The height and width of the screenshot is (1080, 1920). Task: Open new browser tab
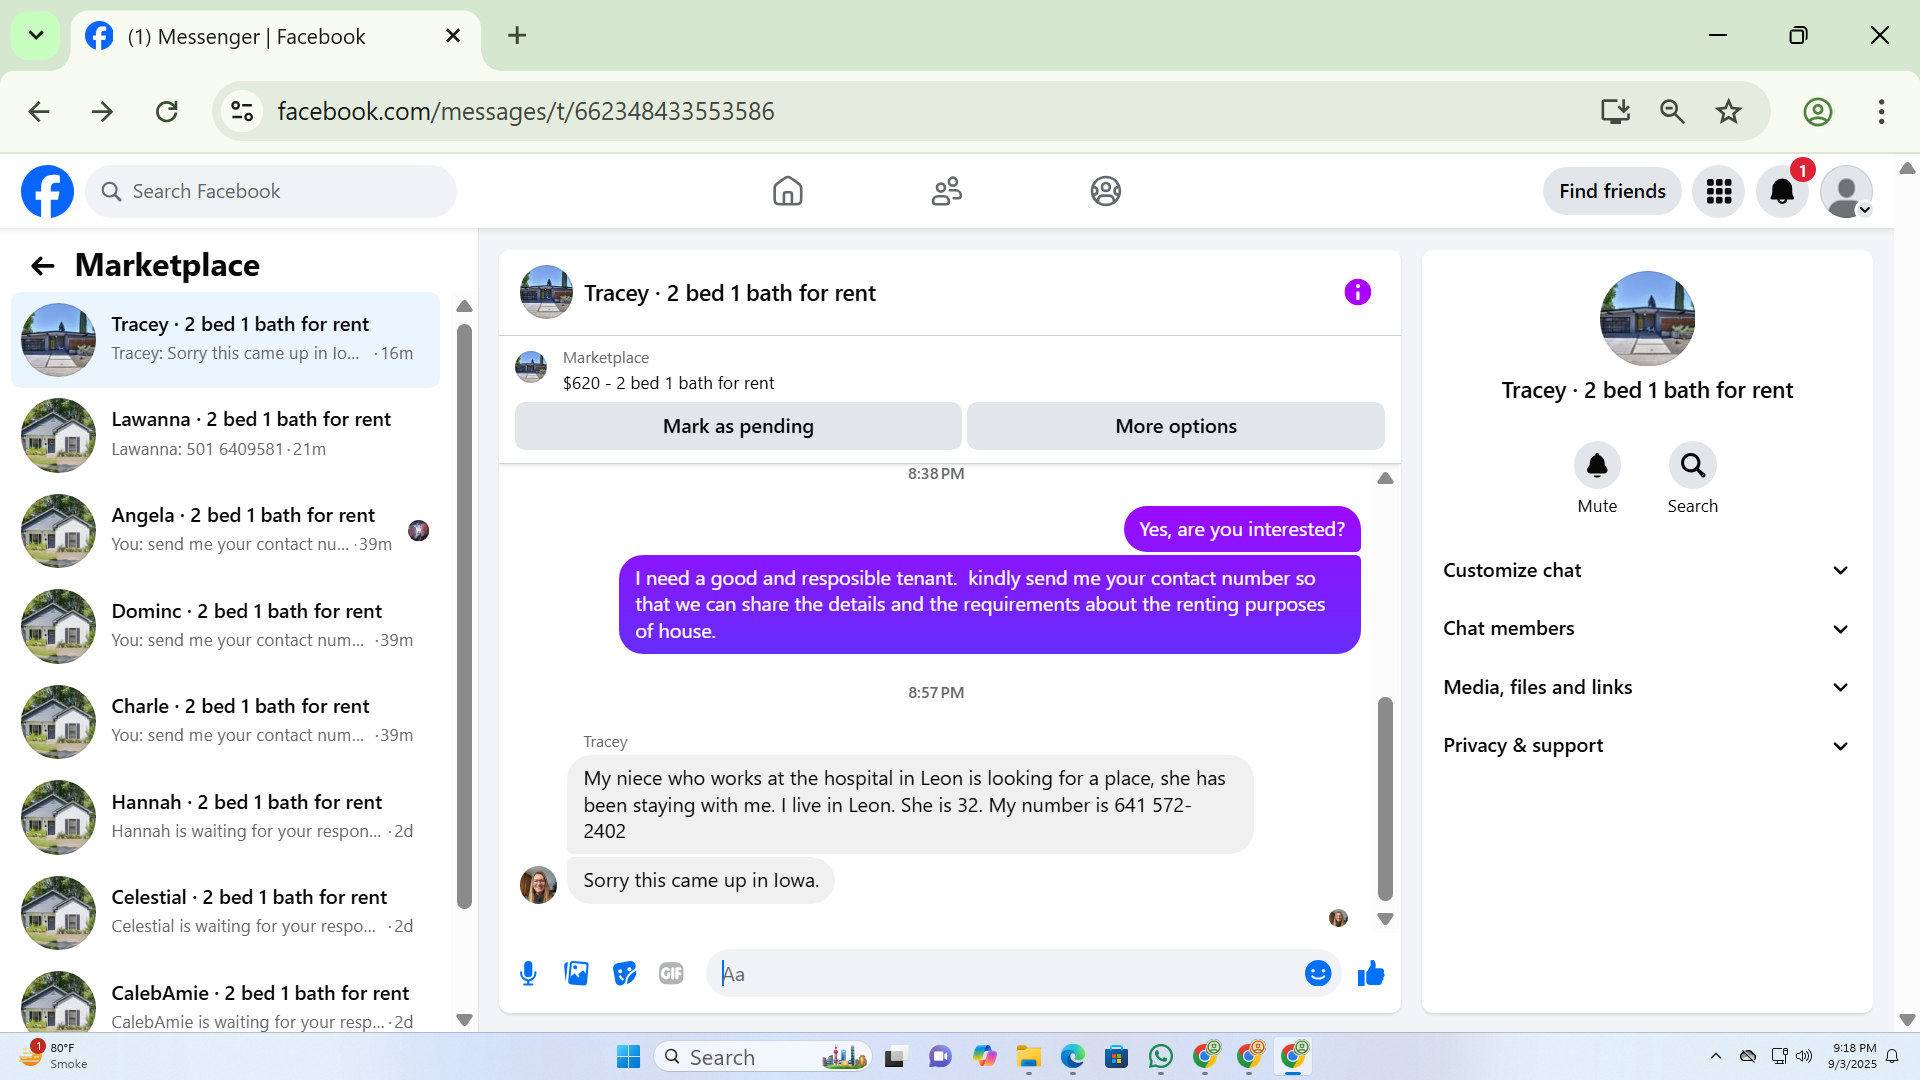click(517, 36)
